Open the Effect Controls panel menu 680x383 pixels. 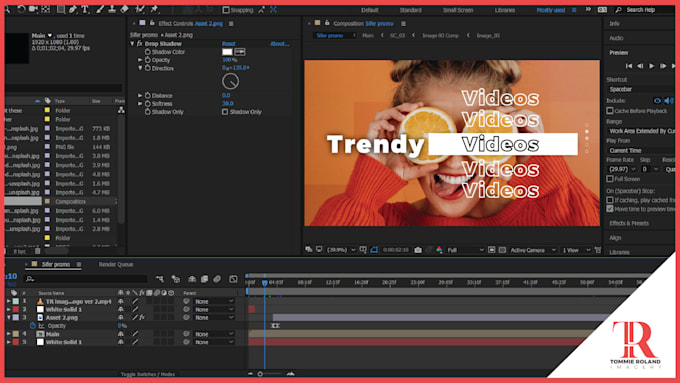(x=231, y=23)
